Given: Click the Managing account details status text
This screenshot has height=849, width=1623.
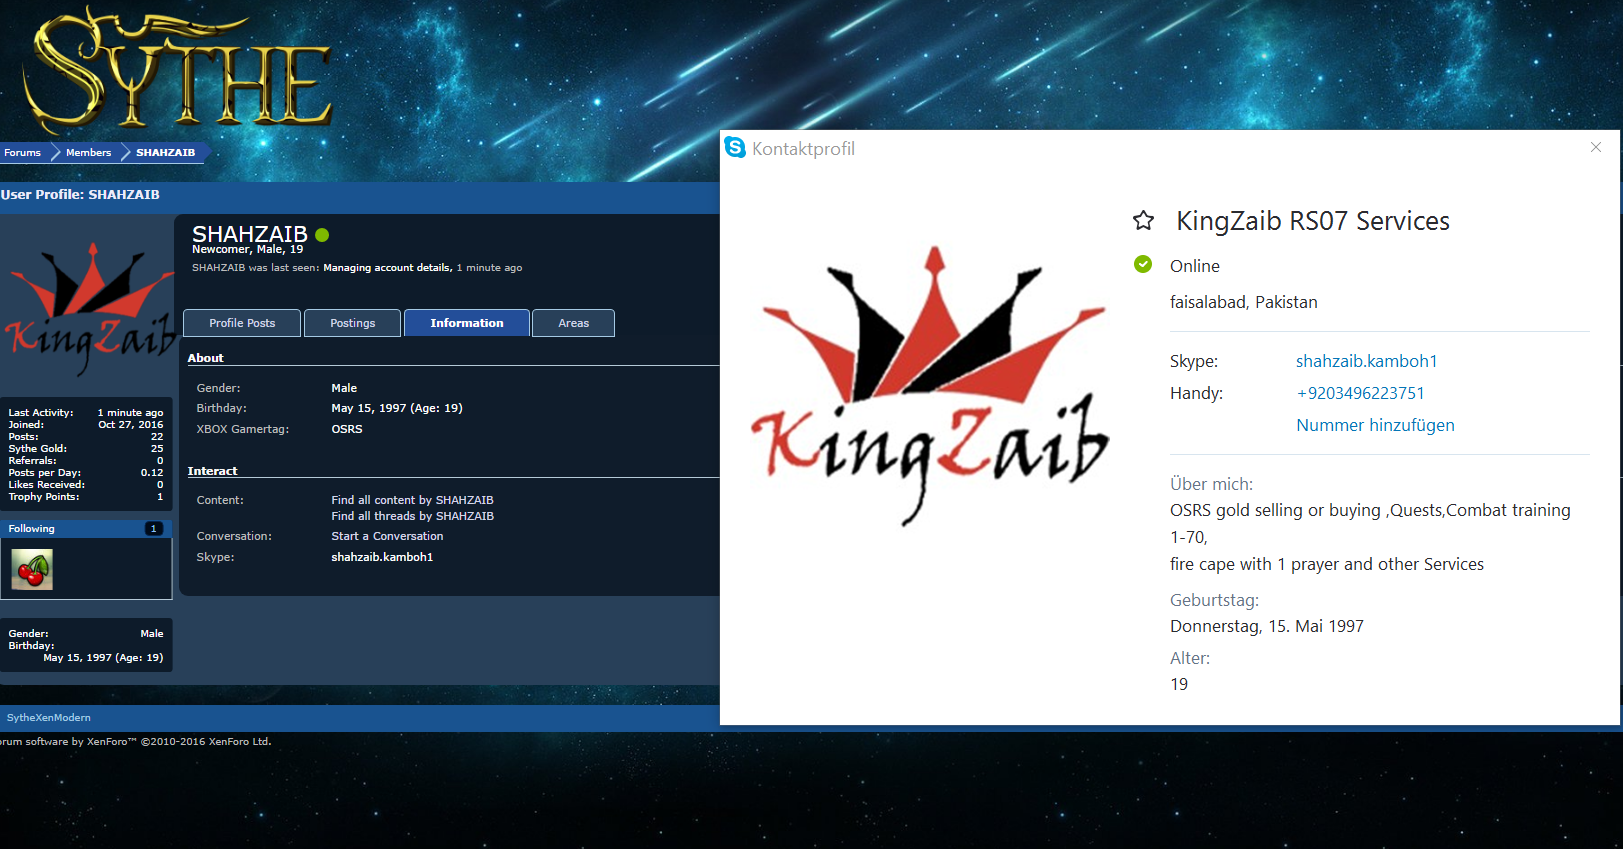Looking at the screenshot, I should (387, 268).
